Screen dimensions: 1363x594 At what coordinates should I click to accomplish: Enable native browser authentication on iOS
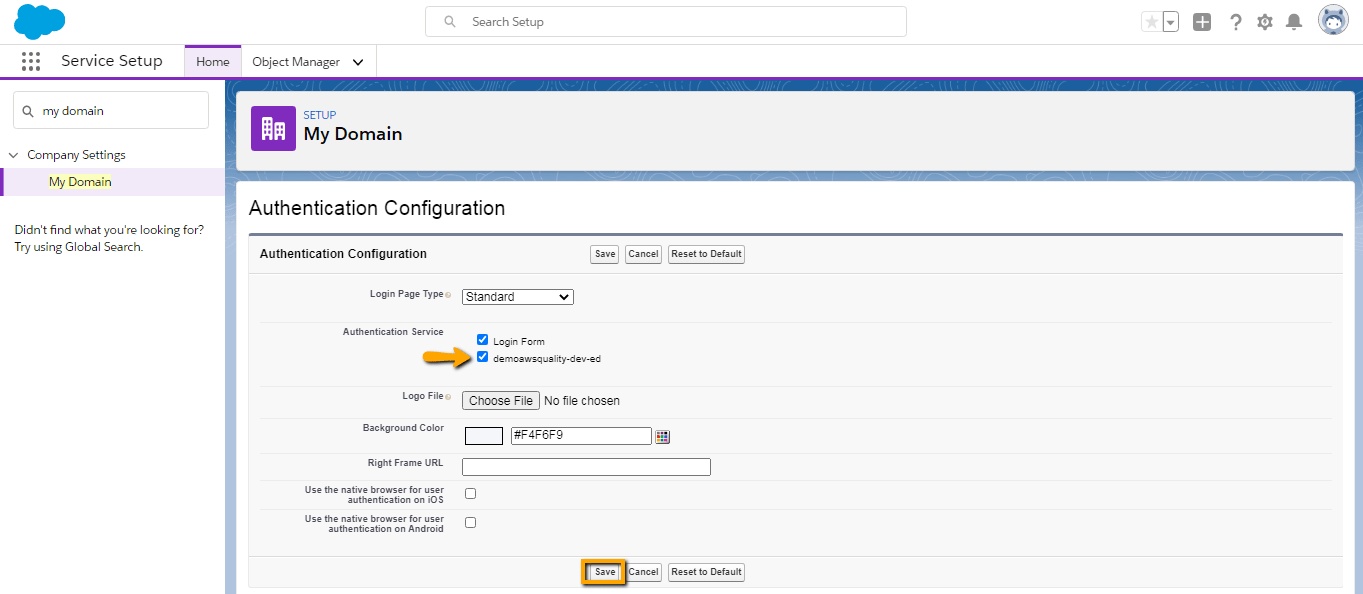pyautogui.click(x=471, y=494)
